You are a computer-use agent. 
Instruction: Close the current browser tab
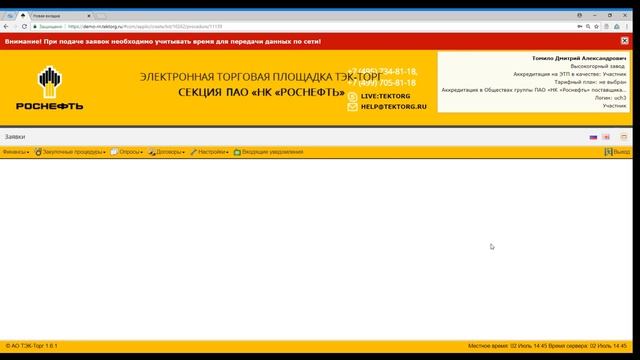pyautogui.click(x=89, y=16)
